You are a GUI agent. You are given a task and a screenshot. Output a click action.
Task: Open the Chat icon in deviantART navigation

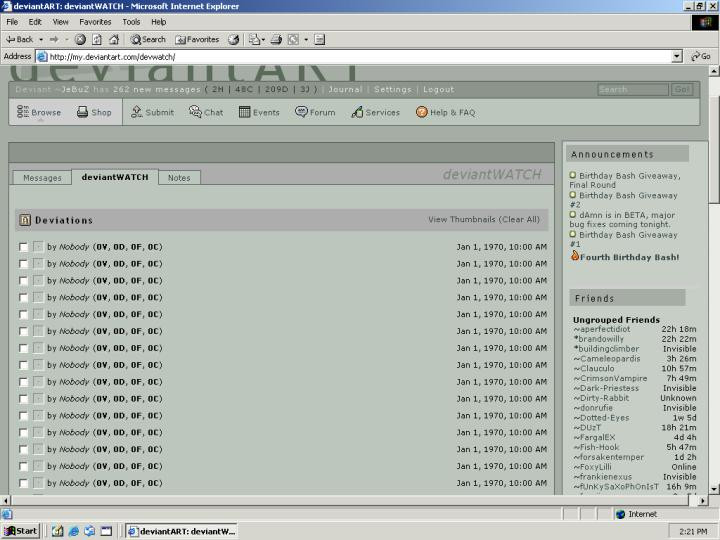pyautogui.click(x=195, y=112)
